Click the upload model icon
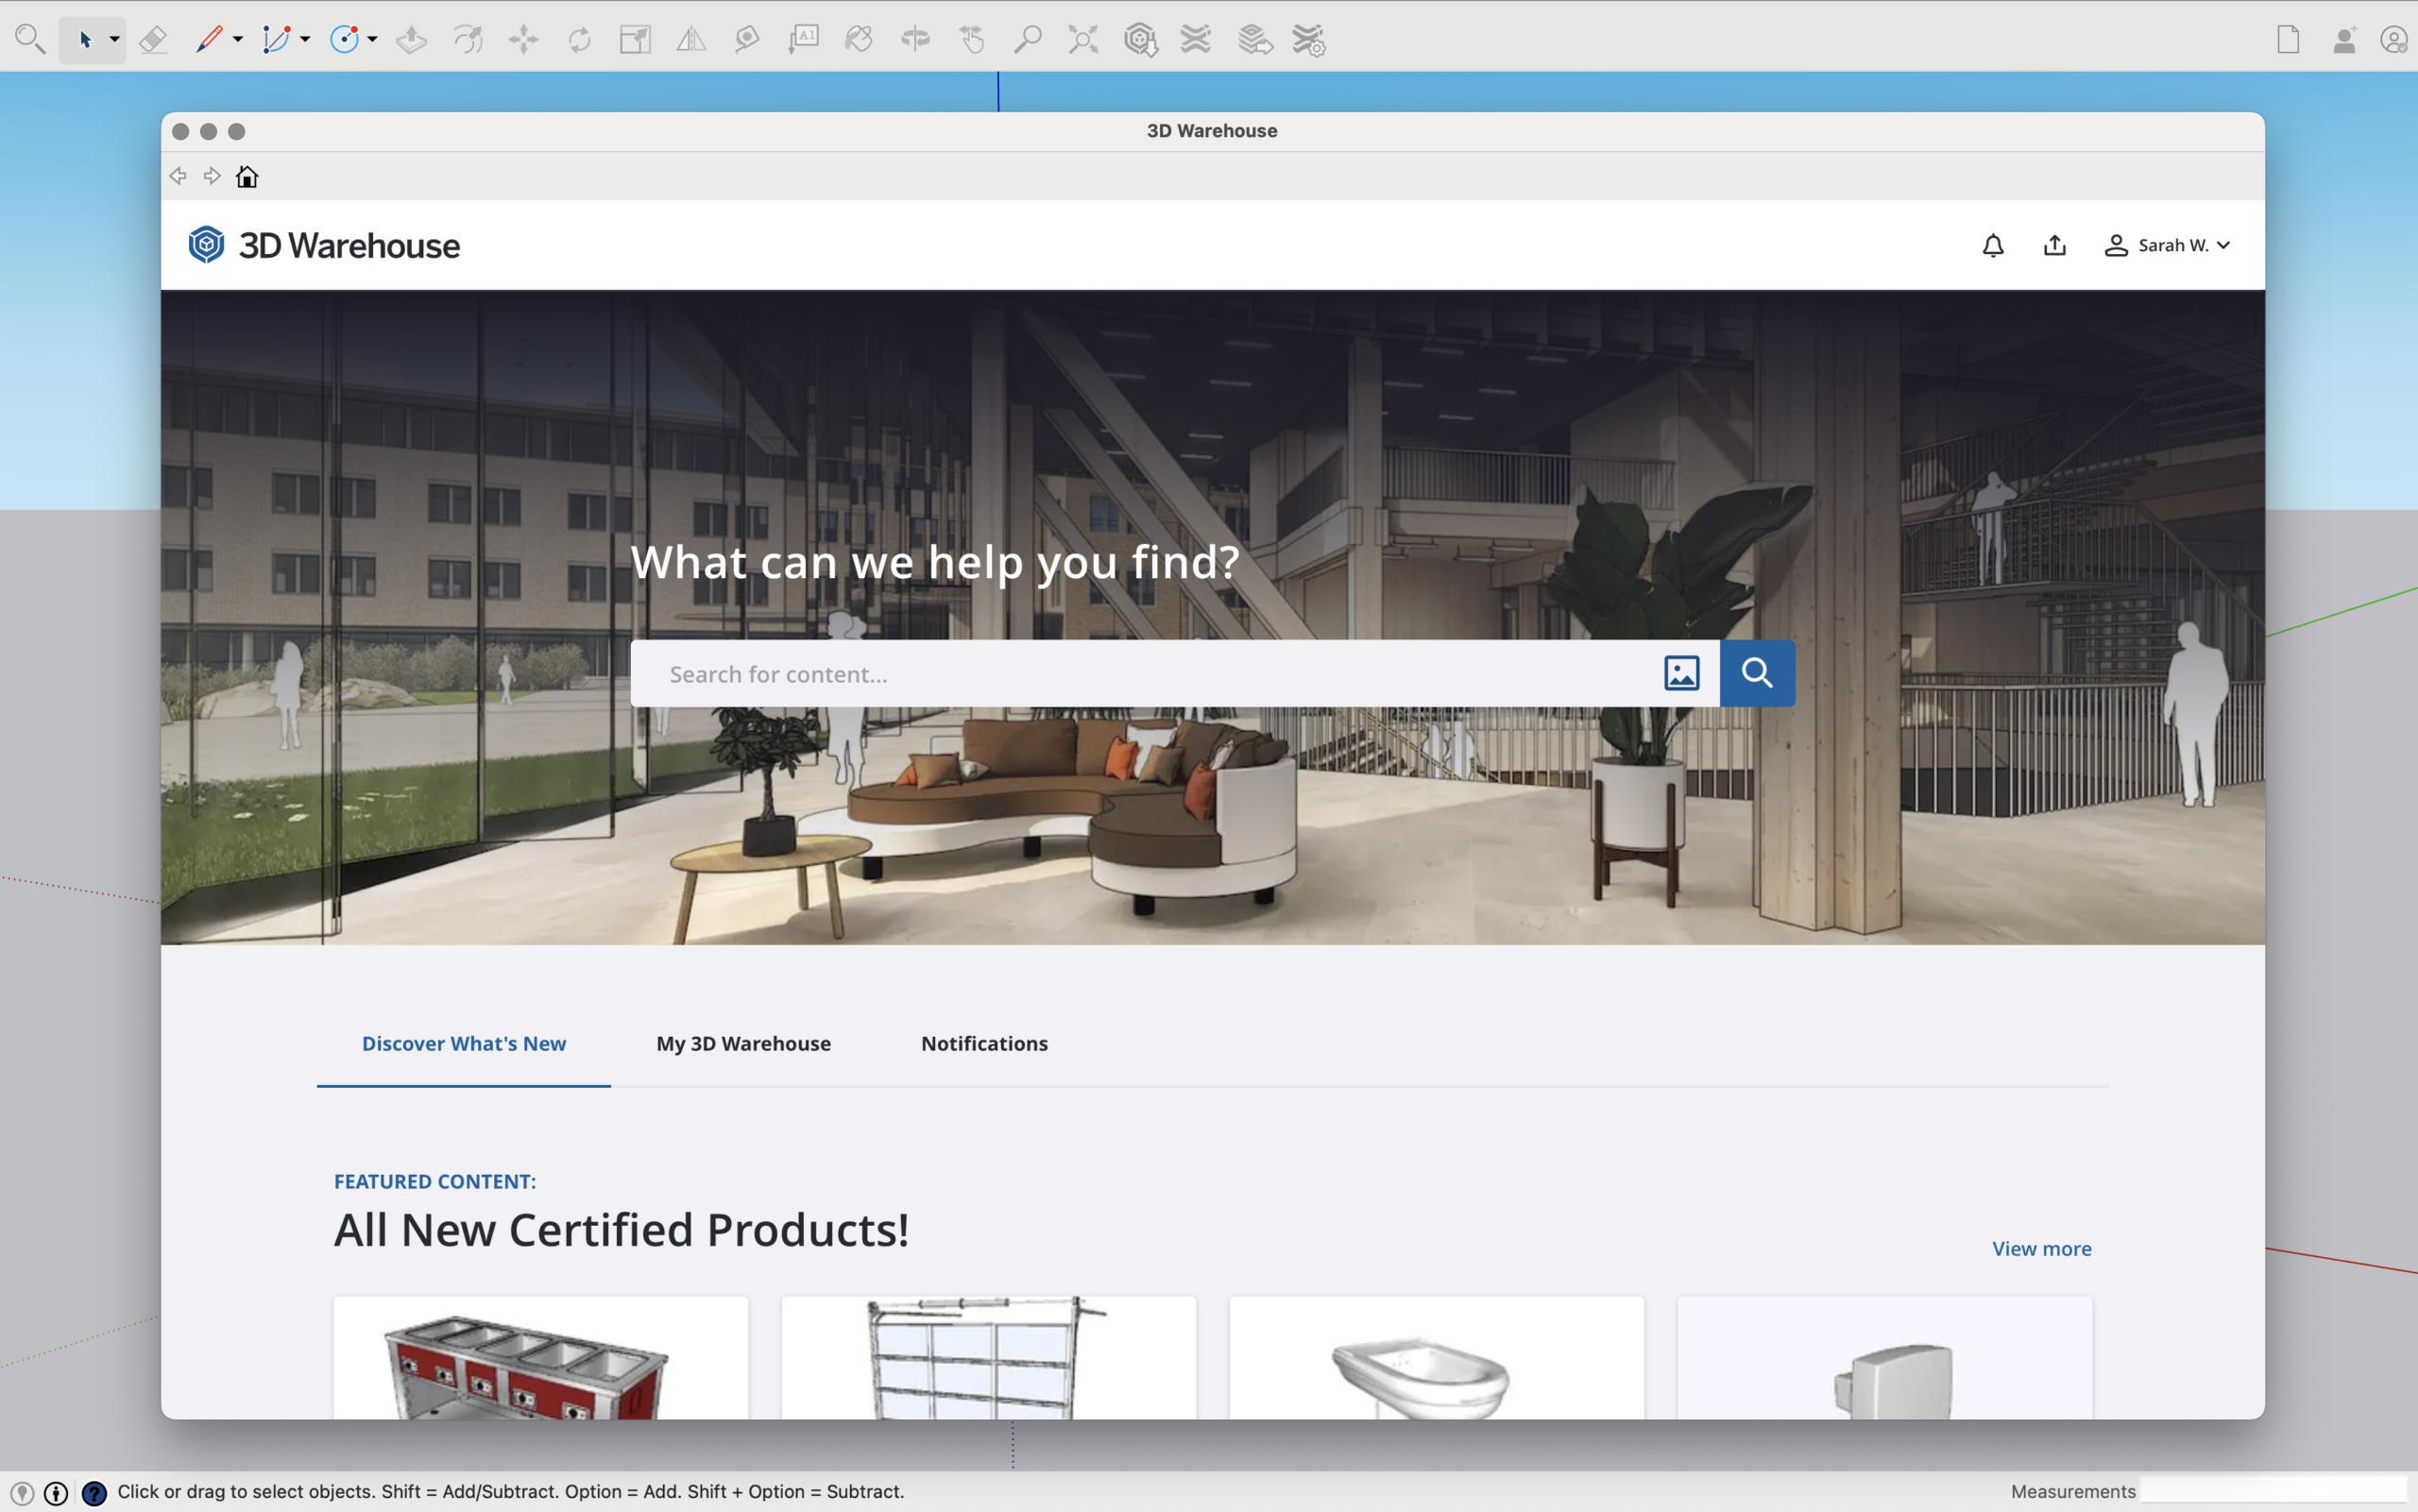 2055,245
